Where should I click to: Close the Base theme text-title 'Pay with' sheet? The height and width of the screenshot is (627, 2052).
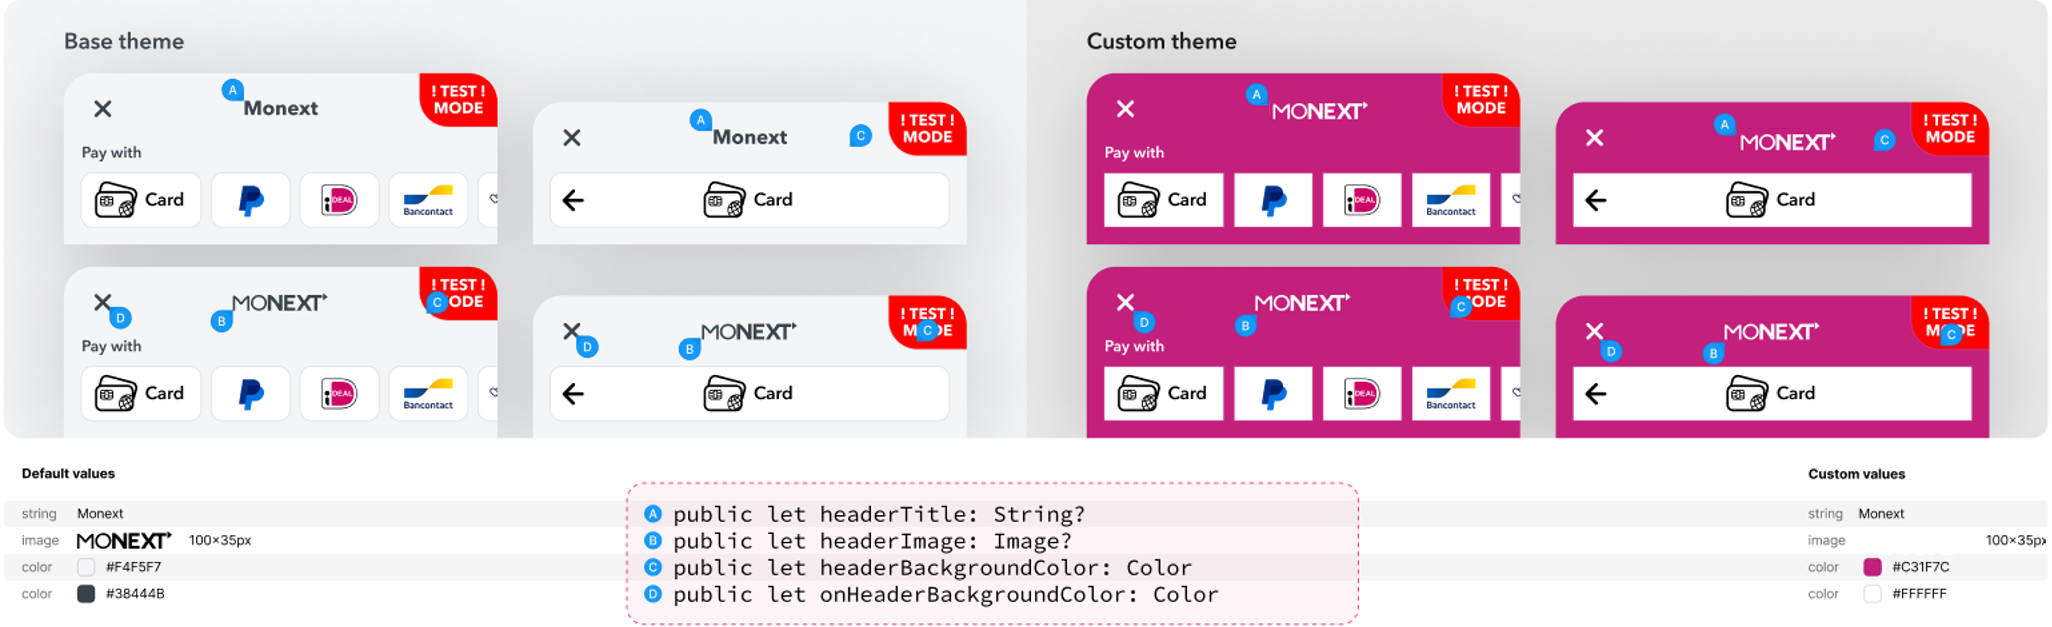(x=103, y=109)
